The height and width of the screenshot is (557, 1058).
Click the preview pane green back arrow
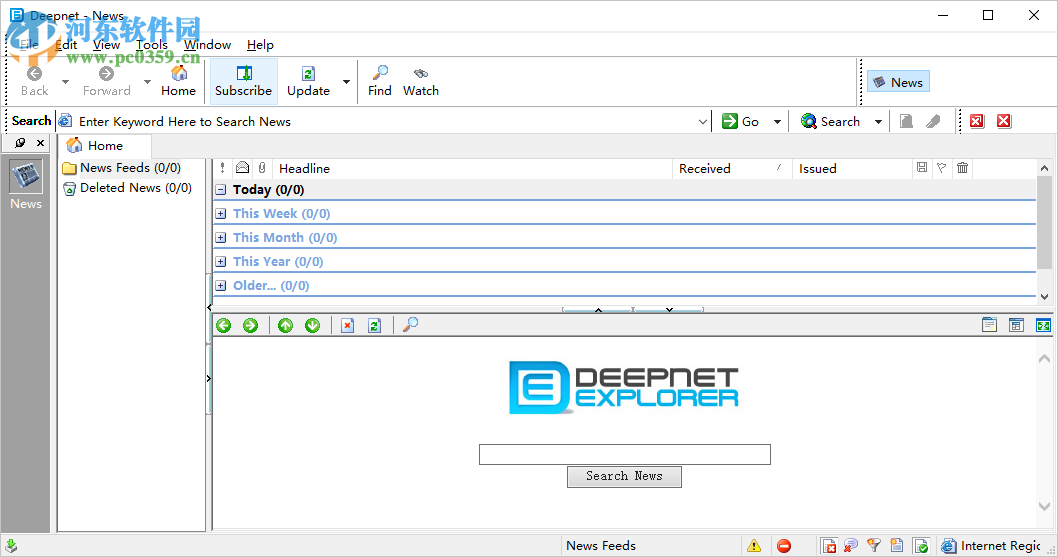pos(223,325)
